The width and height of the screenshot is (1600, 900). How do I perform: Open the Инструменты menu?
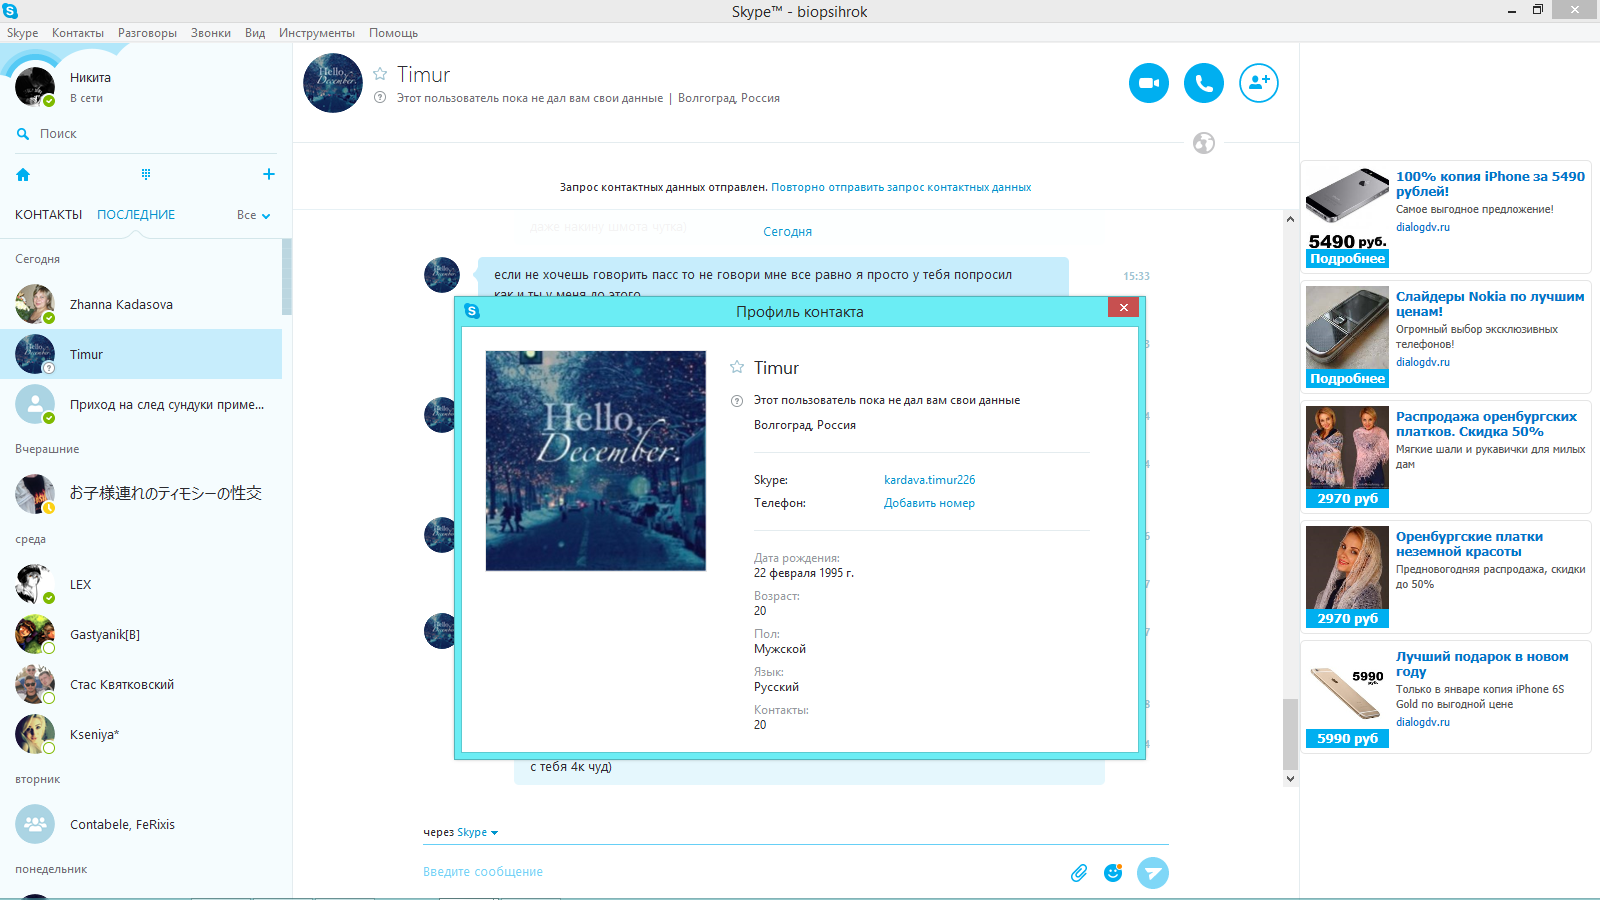tap(317, 33)
